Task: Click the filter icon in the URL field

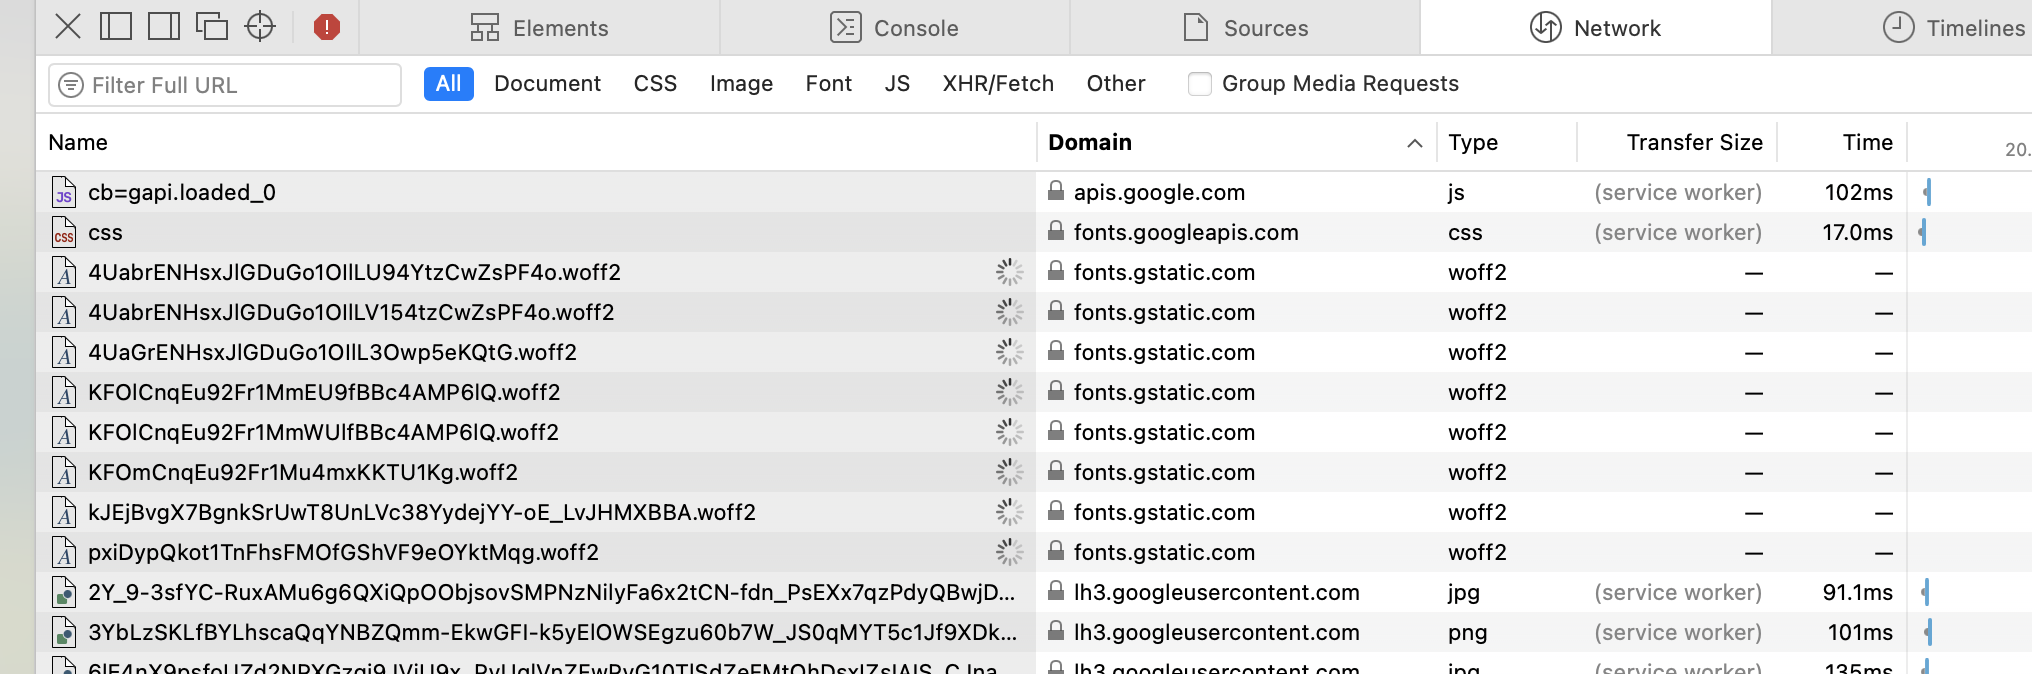Action: pos(71,85)
